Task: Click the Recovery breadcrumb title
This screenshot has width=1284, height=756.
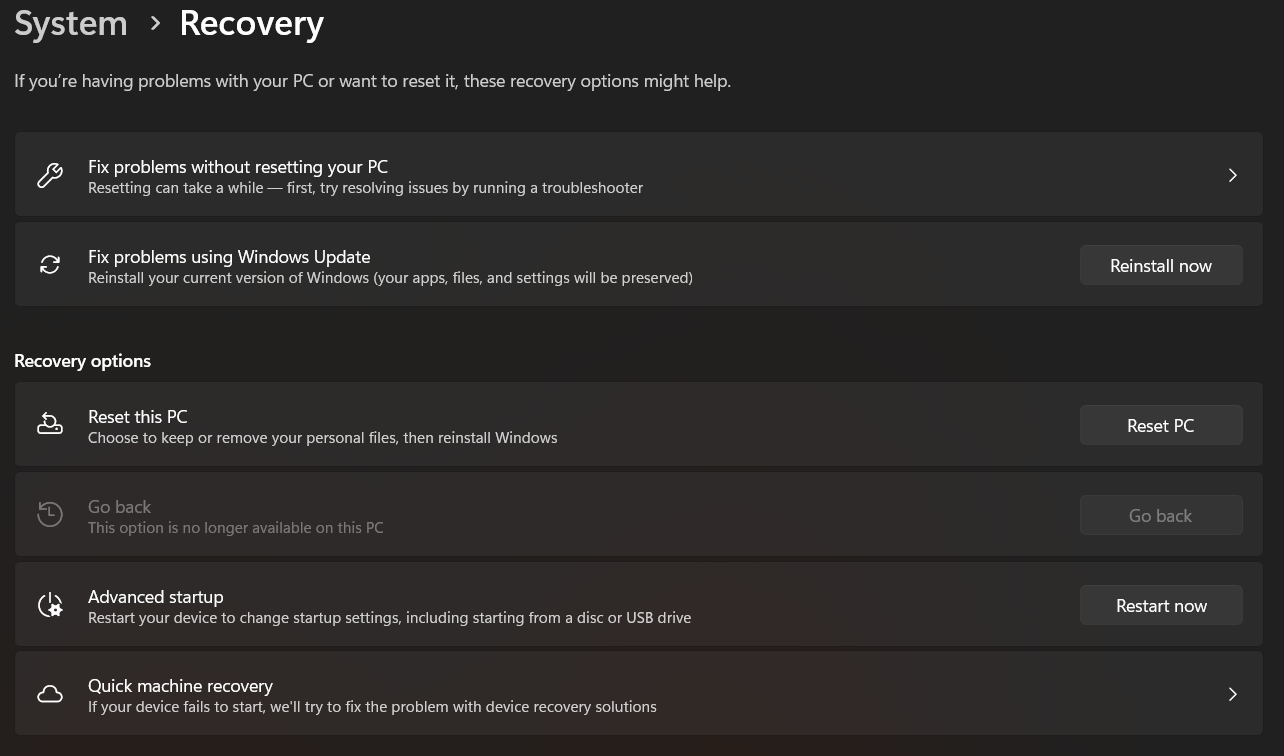Action: pos(251,24)
